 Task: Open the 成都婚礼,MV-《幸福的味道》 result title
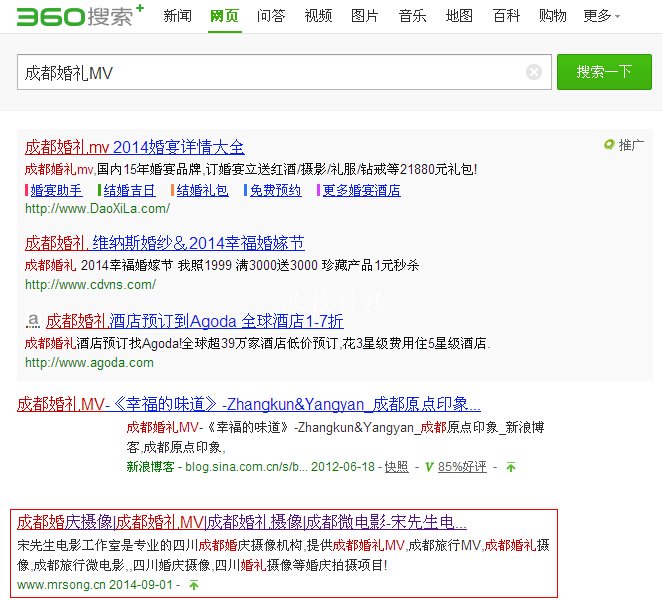(x=248, y=405)
